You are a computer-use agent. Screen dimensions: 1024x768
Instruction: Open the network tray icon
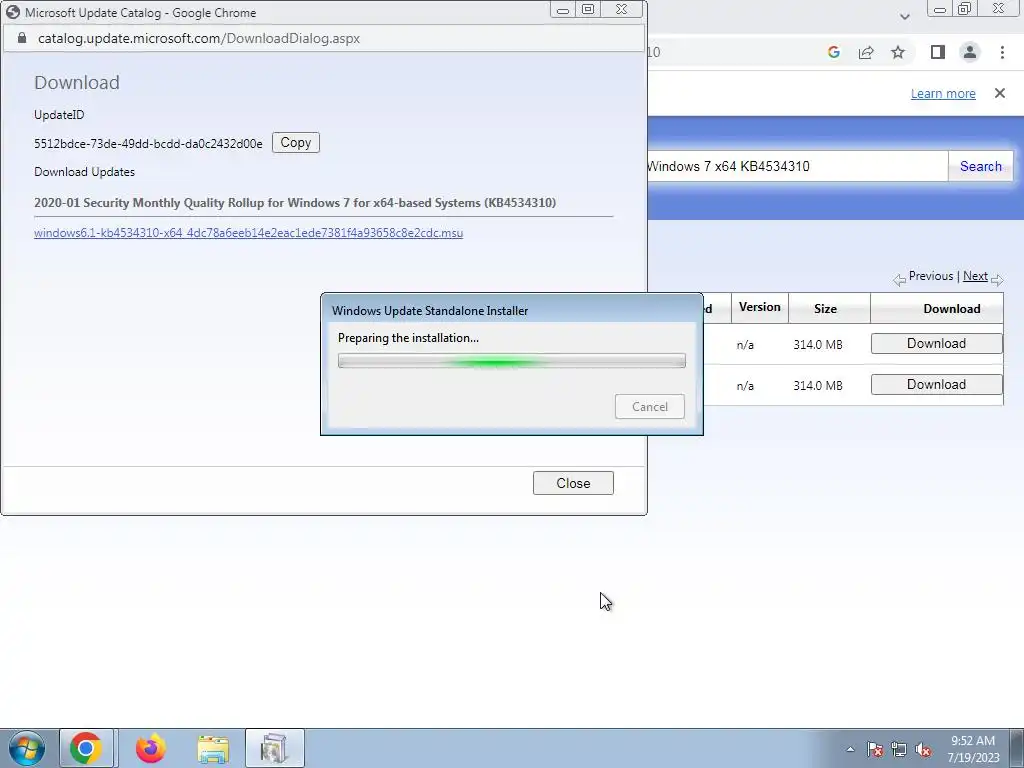(x=899, y=750)
